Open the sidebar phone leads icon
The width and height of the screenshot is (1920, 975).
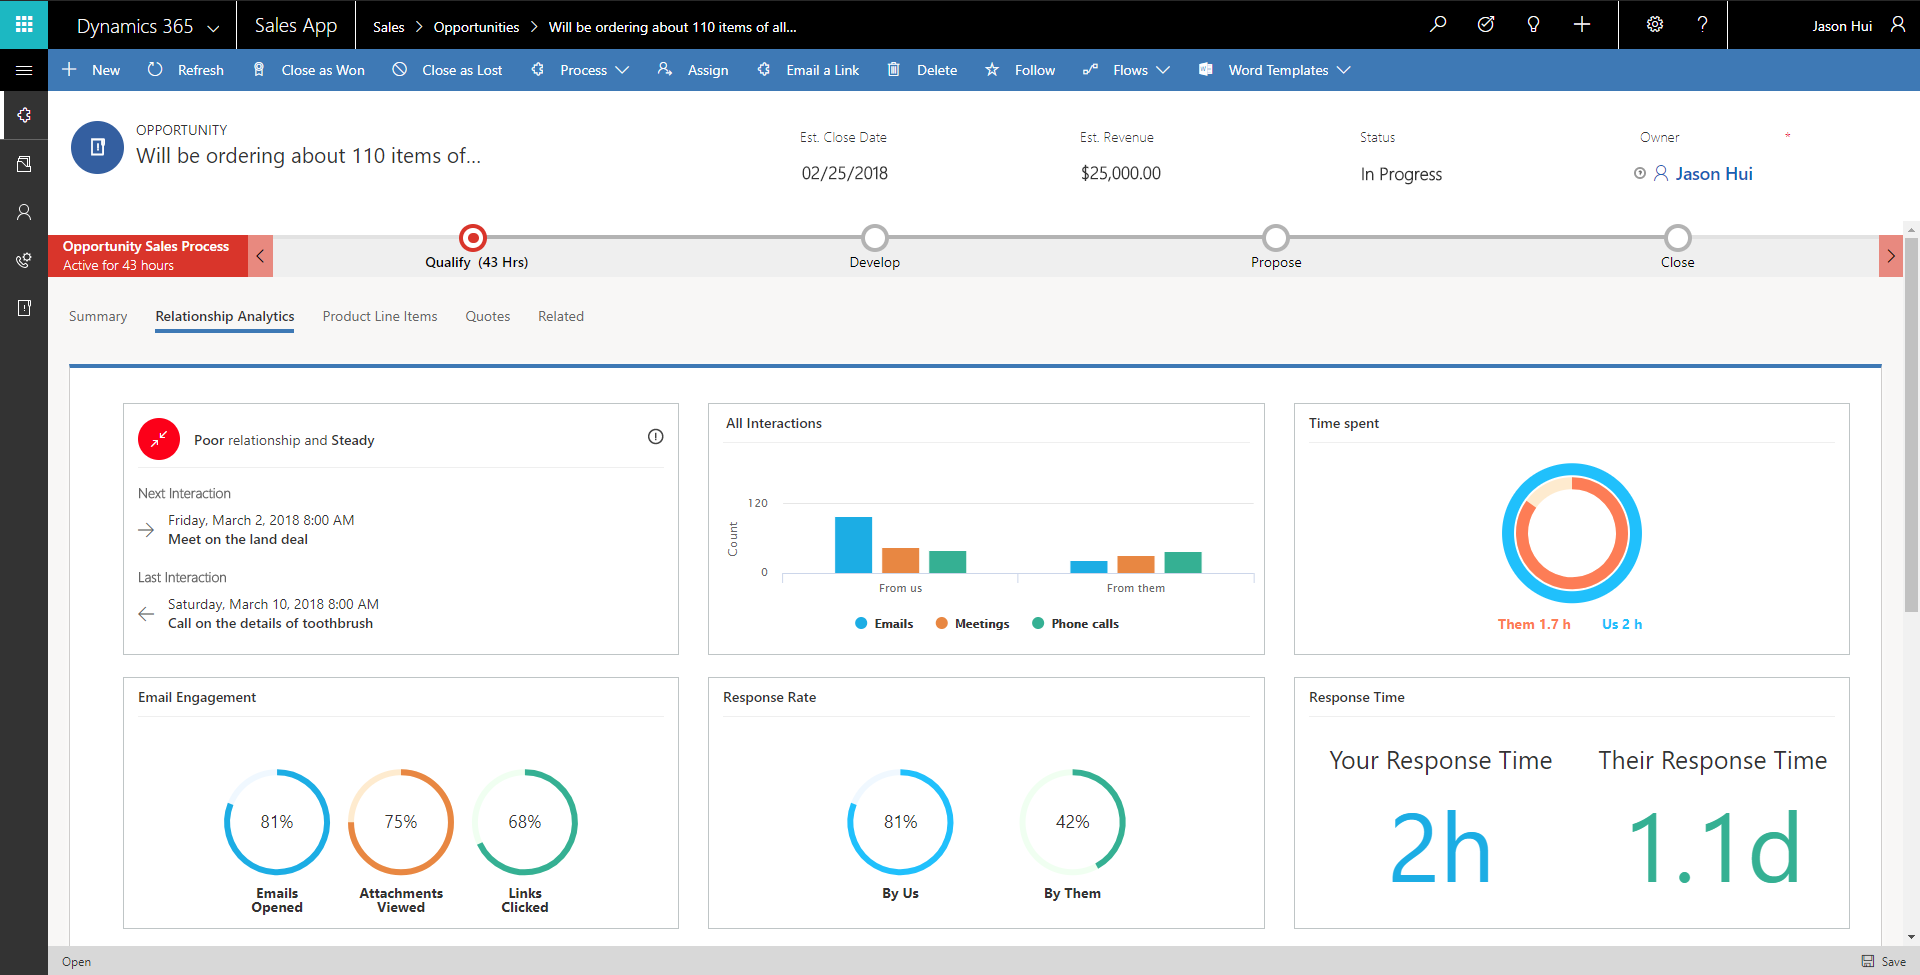pyautogui.click(x=24, y=260)
